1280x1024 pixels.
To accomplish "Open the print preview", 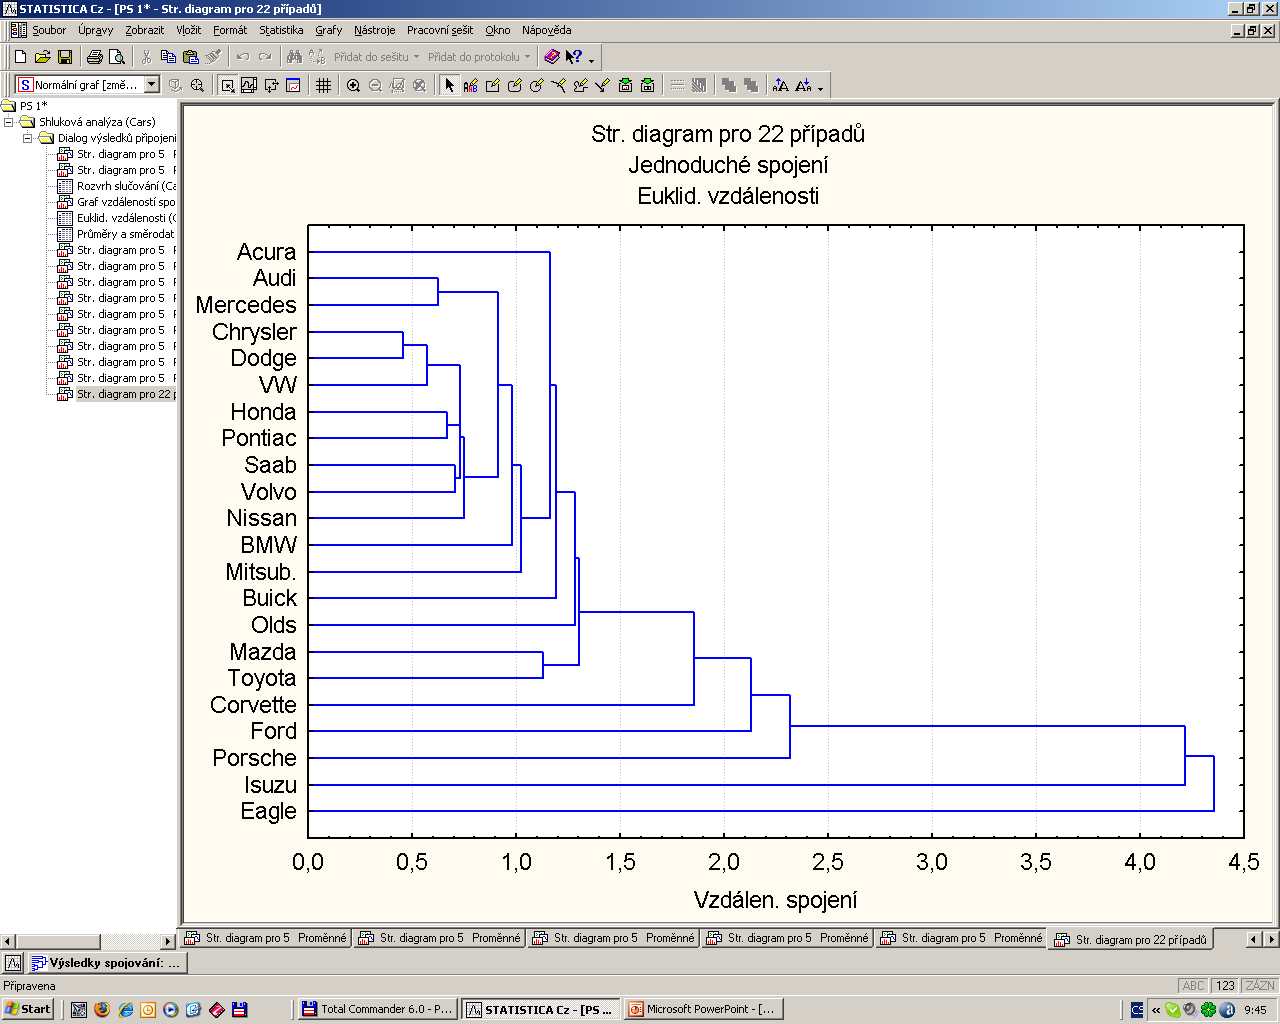I will pyautogui.click(x=117, y=57).
